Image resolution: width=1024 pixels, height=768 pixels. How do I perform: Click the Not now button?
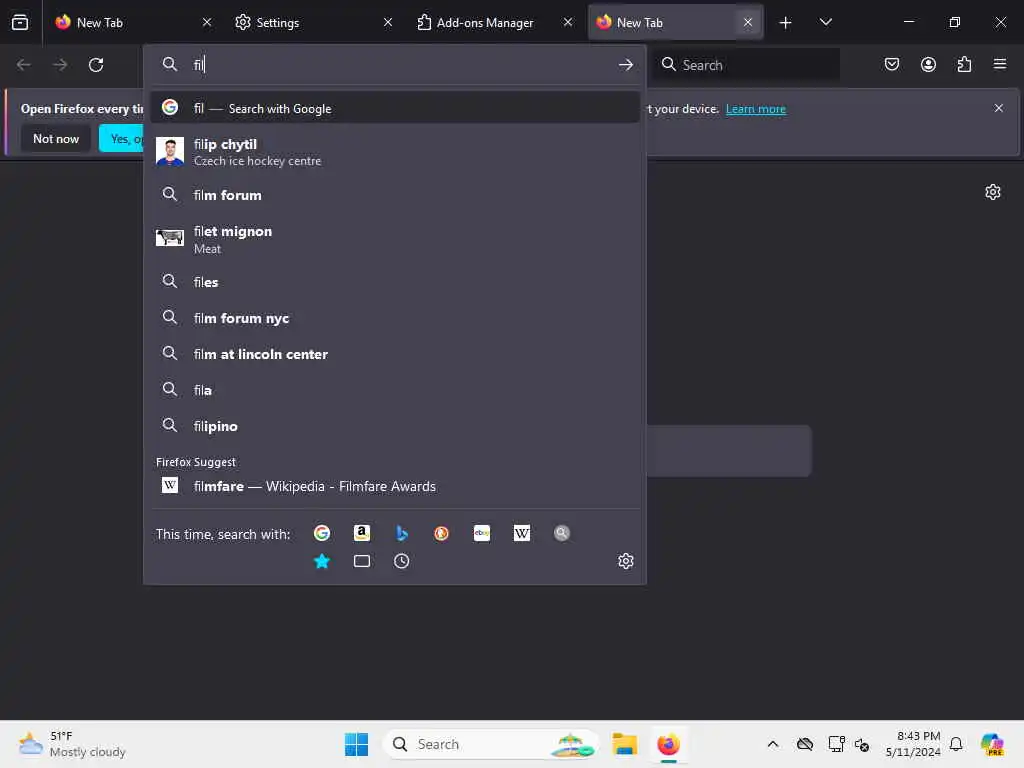[x=56, y=138]
